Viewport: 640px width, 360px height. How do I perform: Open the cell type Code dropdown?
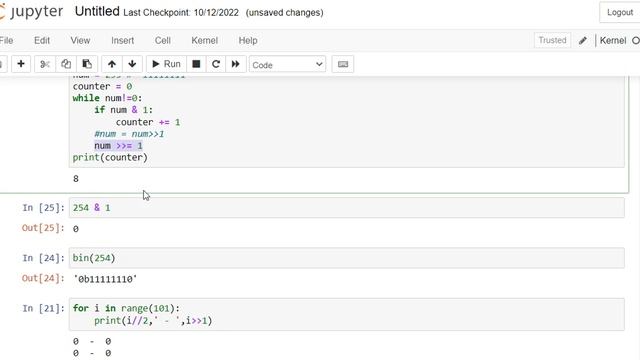click(287, 64)
